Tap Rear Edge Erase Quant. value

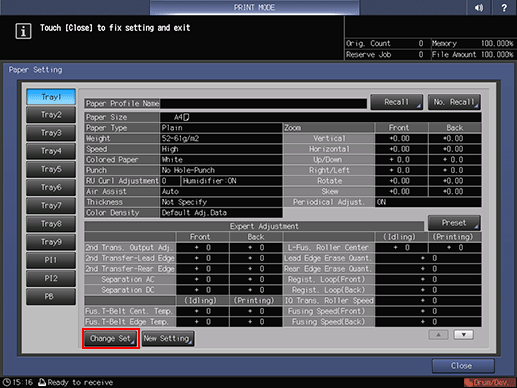point(428,269)
